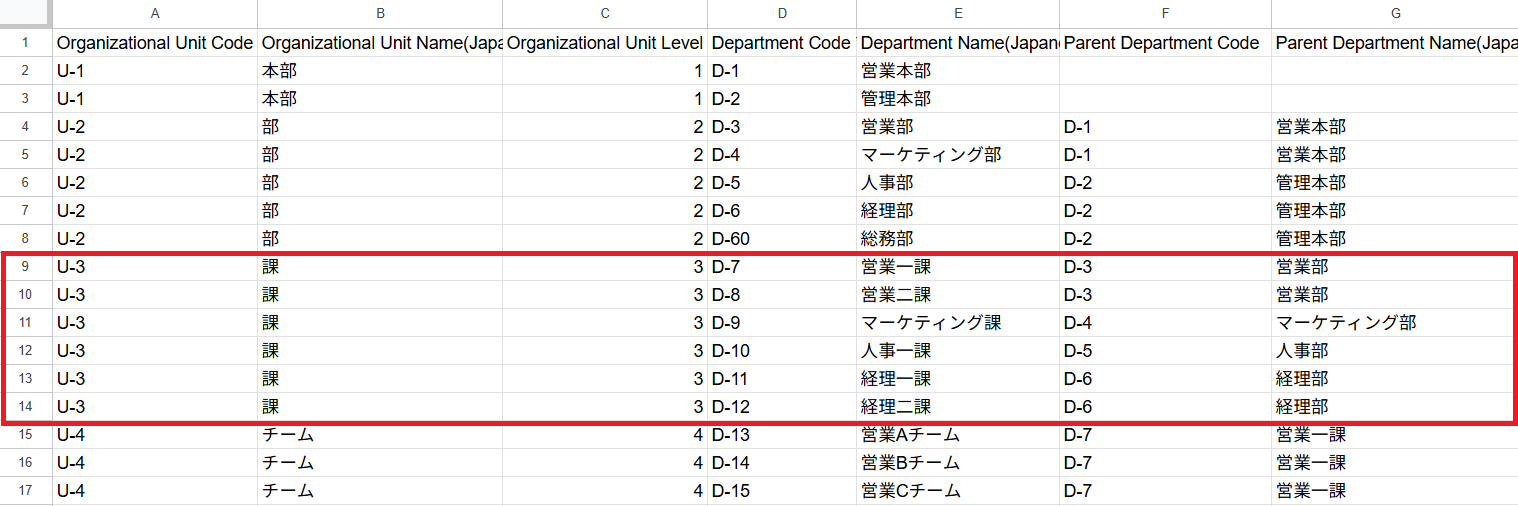Select column E header

pyautogui.click(x=958, y=13)
